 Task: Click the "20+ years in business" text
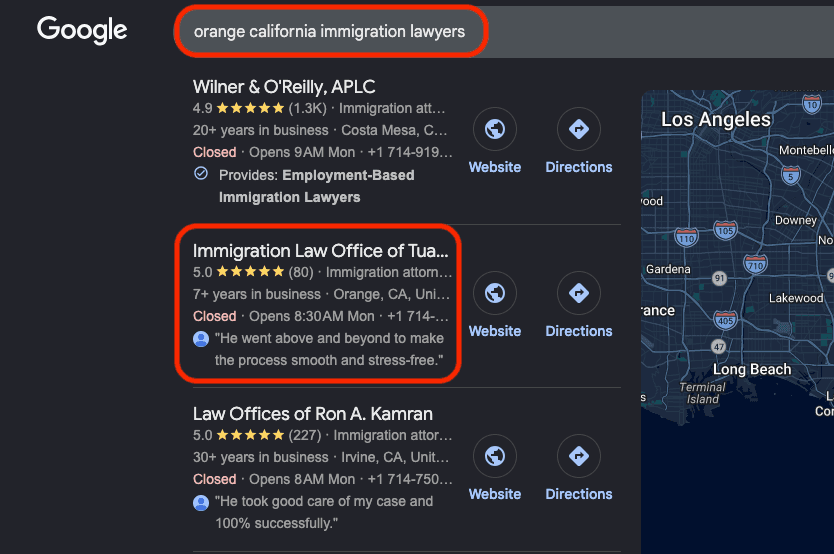(261, 130)
